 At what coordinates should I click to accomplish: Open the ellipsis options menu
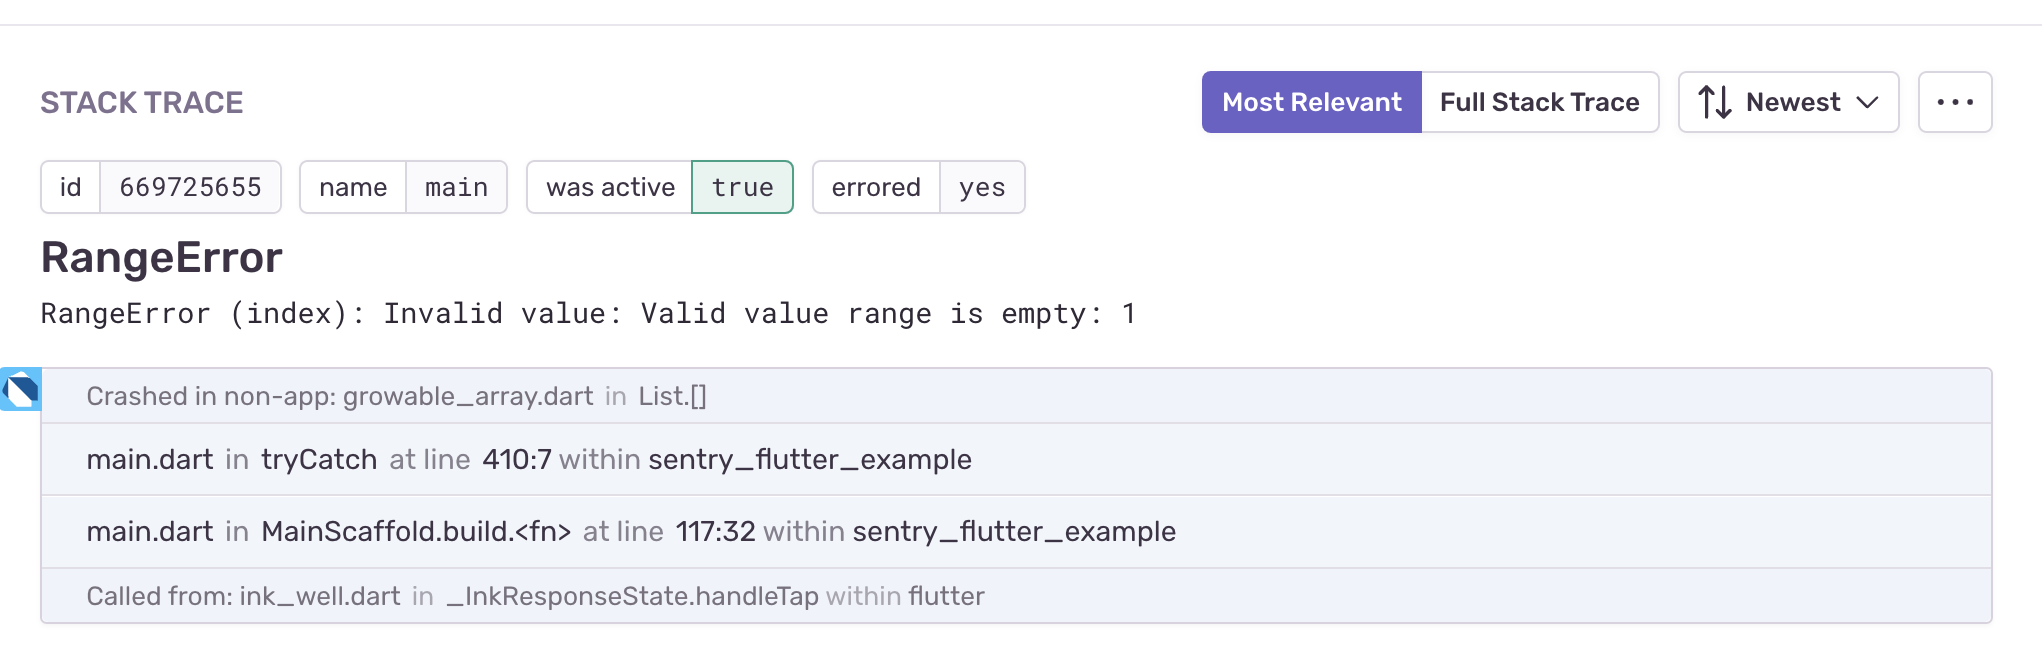(x=1955, y=101)
